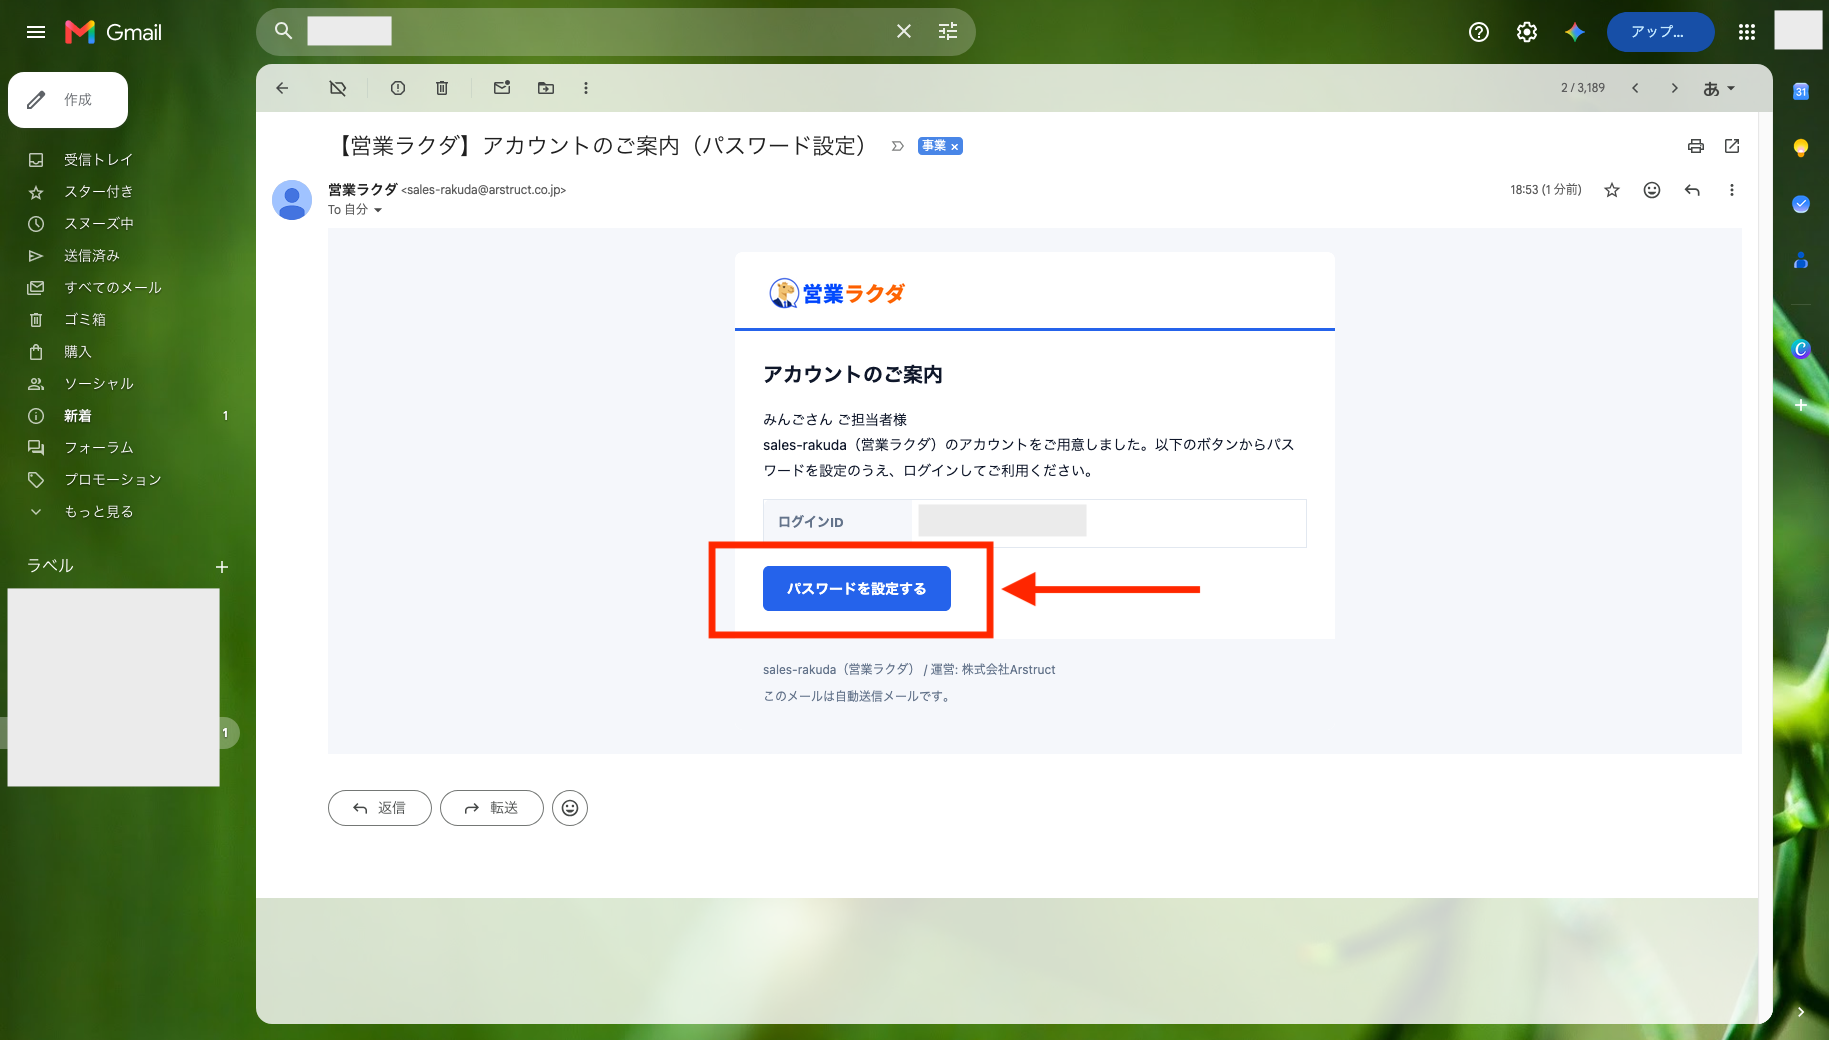Open email in new window icon
Viewport: 1829px width, 1040px height.
[1732, 146]
